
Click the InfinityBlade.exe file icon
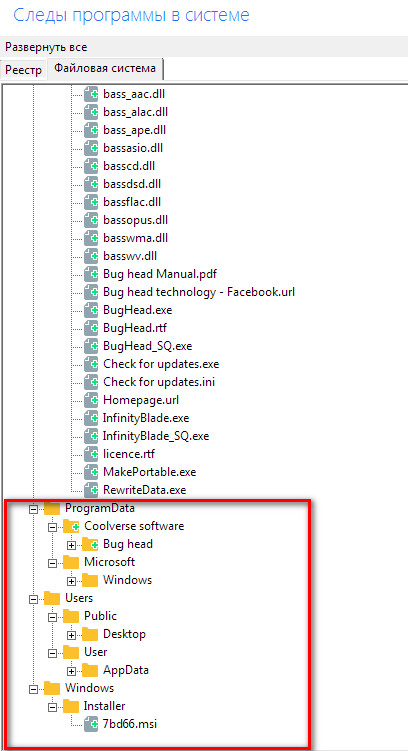(x=91, y=418)
